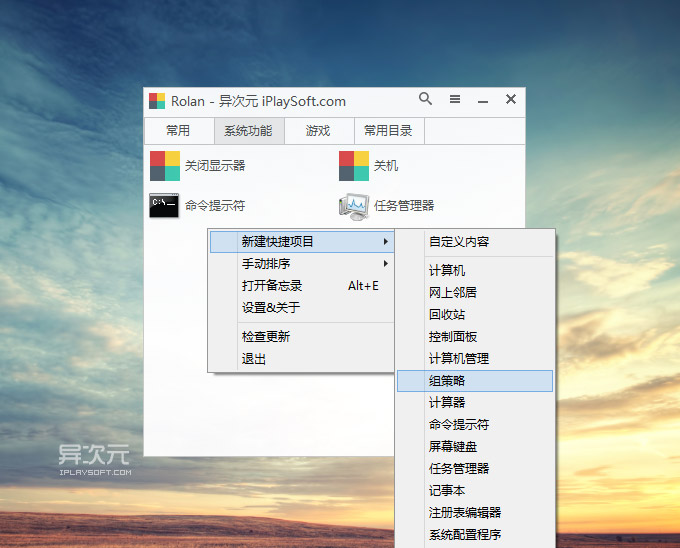Viewport: 680px width, 548px height.
Task: Switch to the 系统功能 tab
Action: [249, 130]
